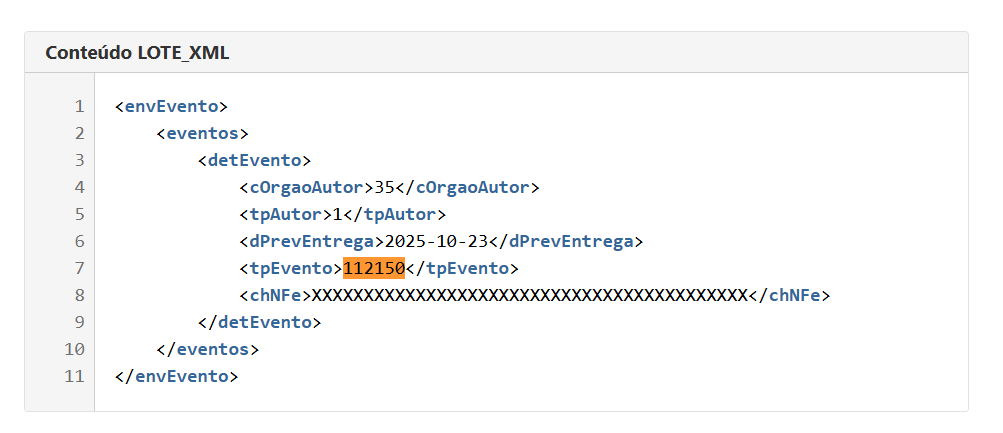
Task: Click the date value 2025-10-23
Action: (437, 241)
